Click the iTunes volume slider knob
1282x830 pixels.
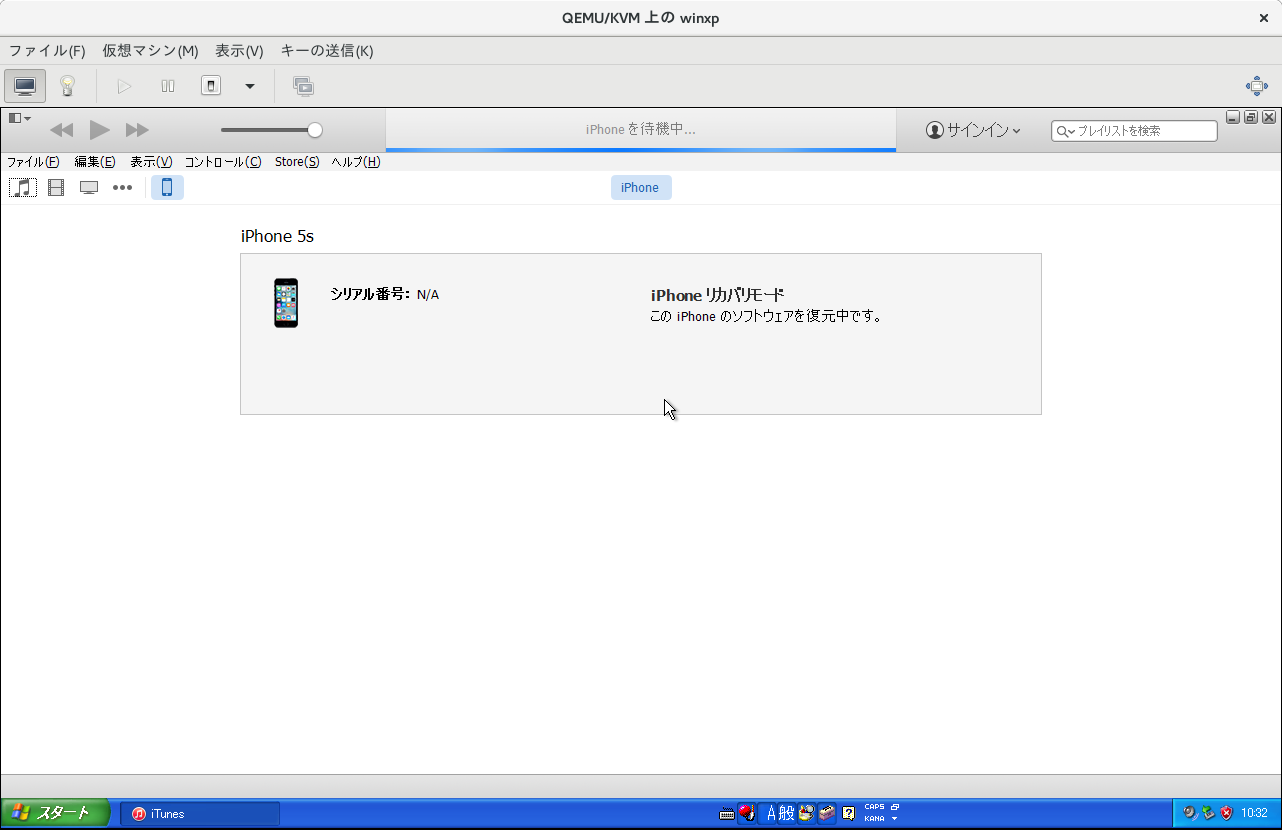(315, 130)
